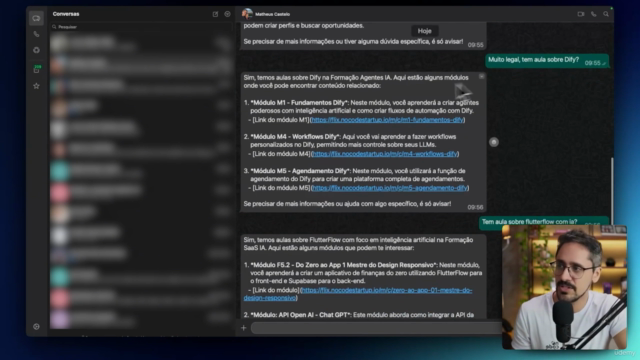This screenshot has width=640, height=360.
Task: Click the Hoje date label
Action: pyautogui.click(x=424, y=31)
